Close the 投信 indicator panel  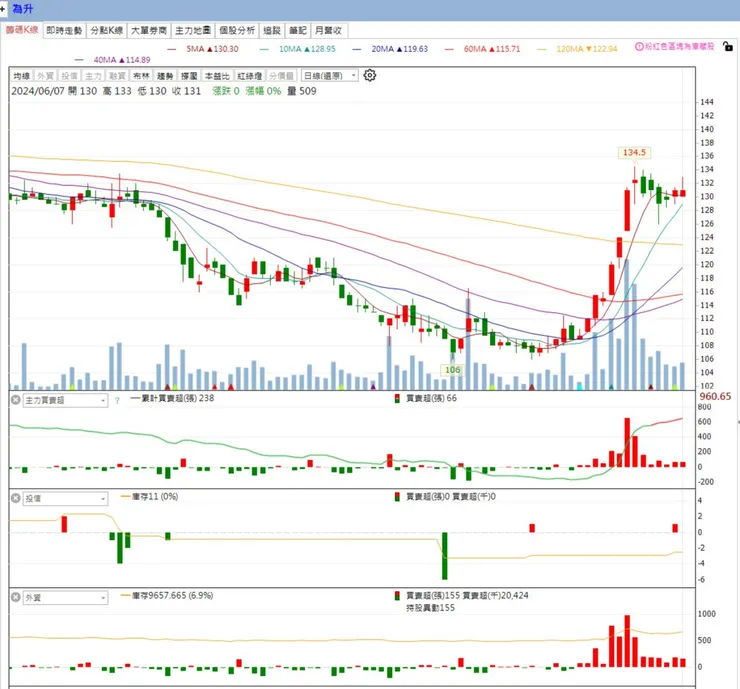[x=16, y=498]
